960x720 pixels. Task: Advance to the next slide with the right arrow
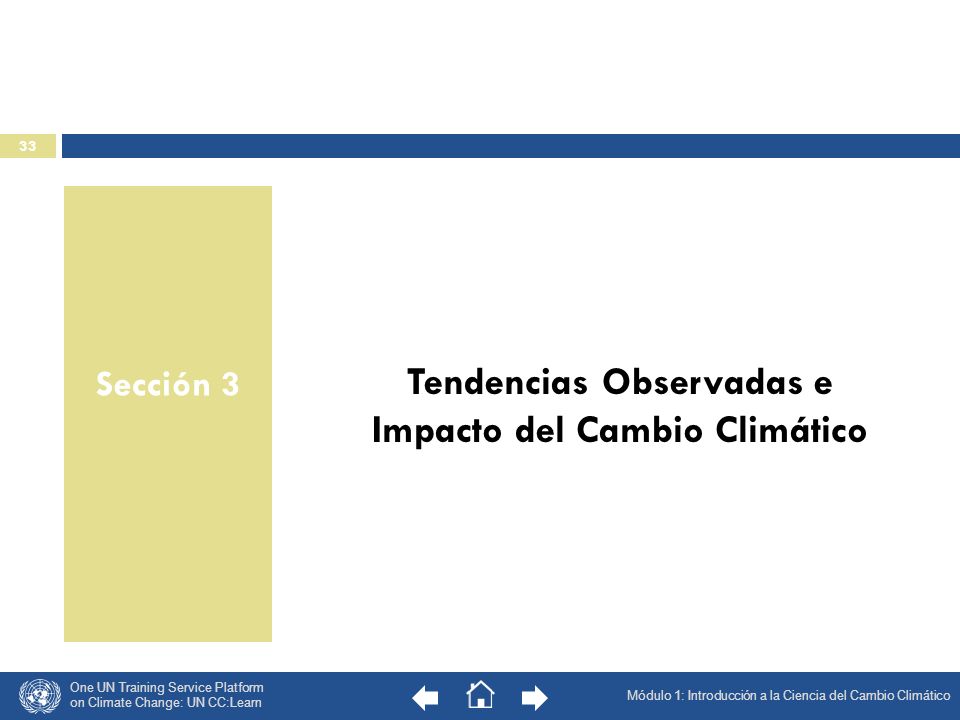coord(534,697)
